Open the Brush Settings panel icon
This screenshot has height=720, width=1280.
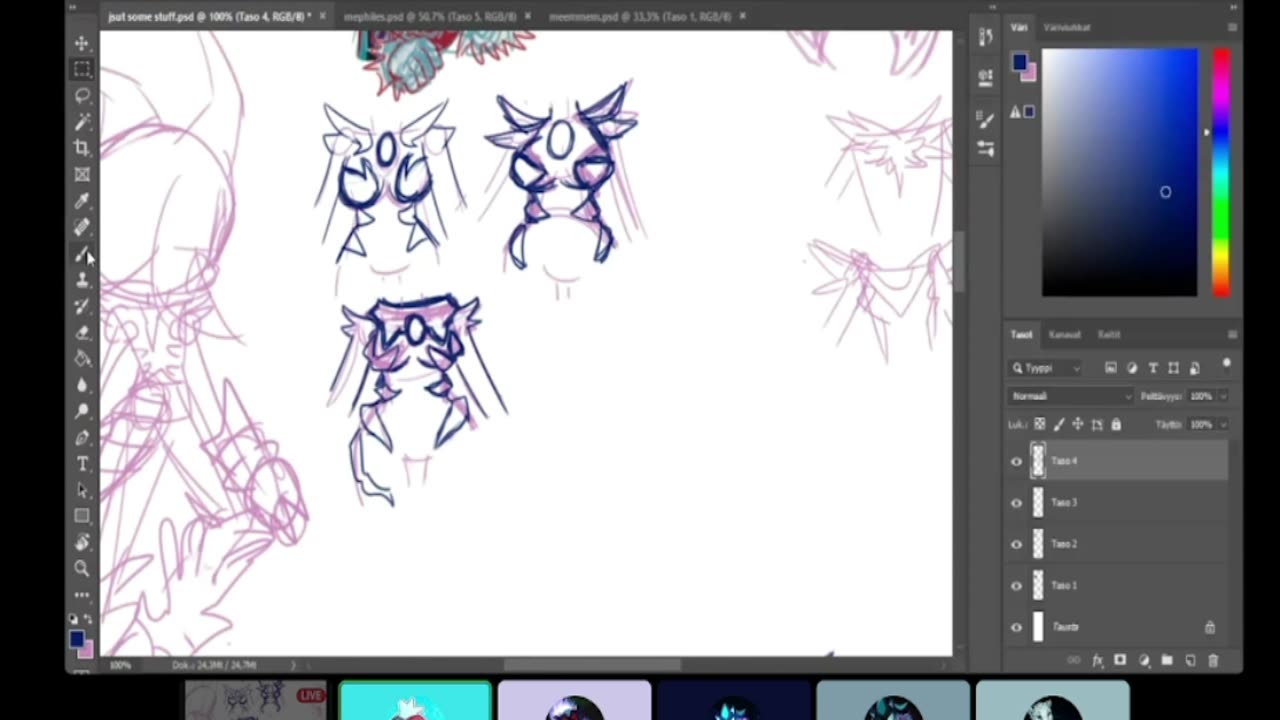(x=986, y=121)
